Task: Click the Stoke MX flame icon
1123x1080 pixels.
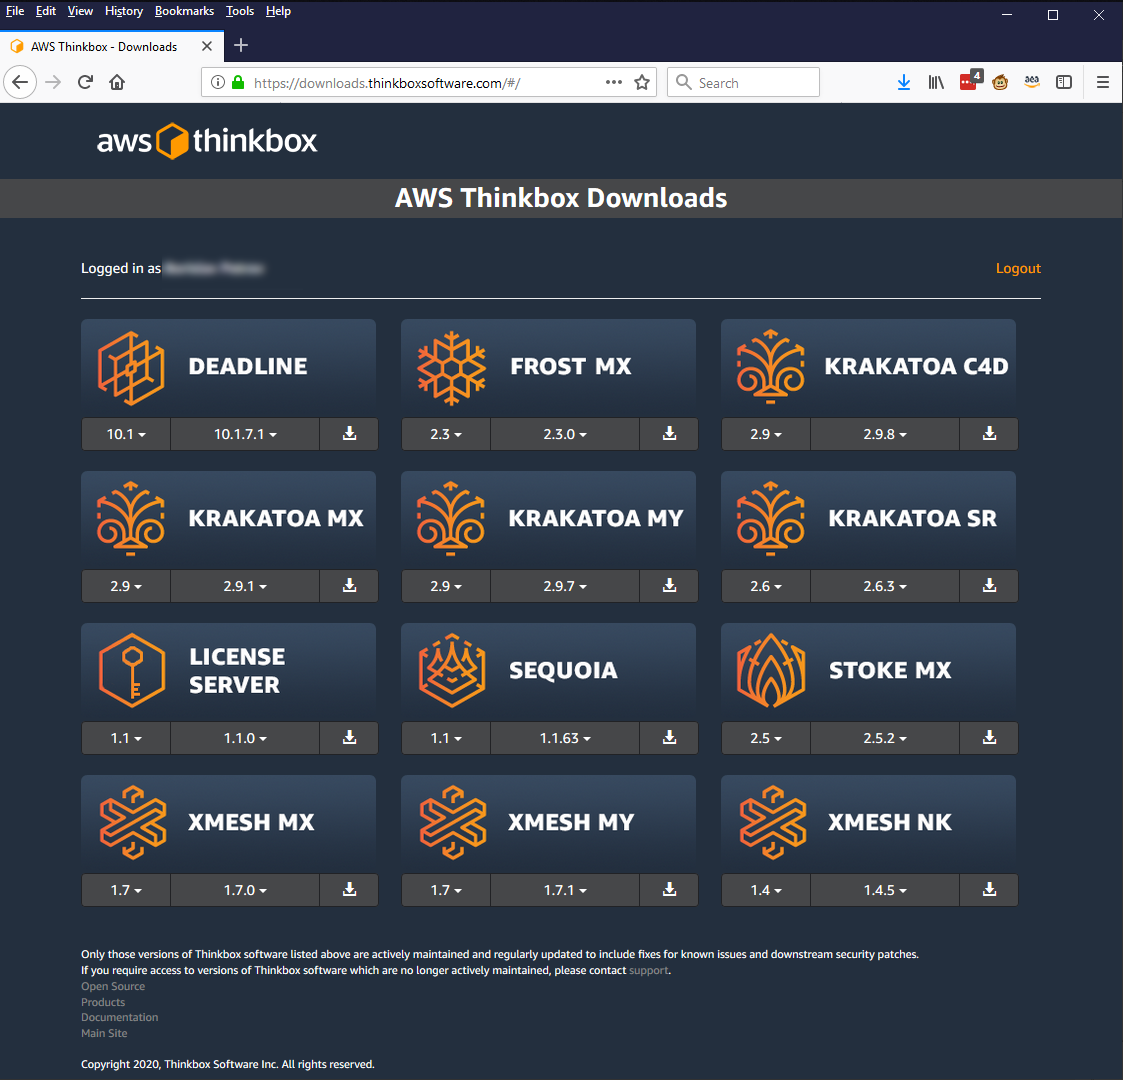Action: [770, 670]
